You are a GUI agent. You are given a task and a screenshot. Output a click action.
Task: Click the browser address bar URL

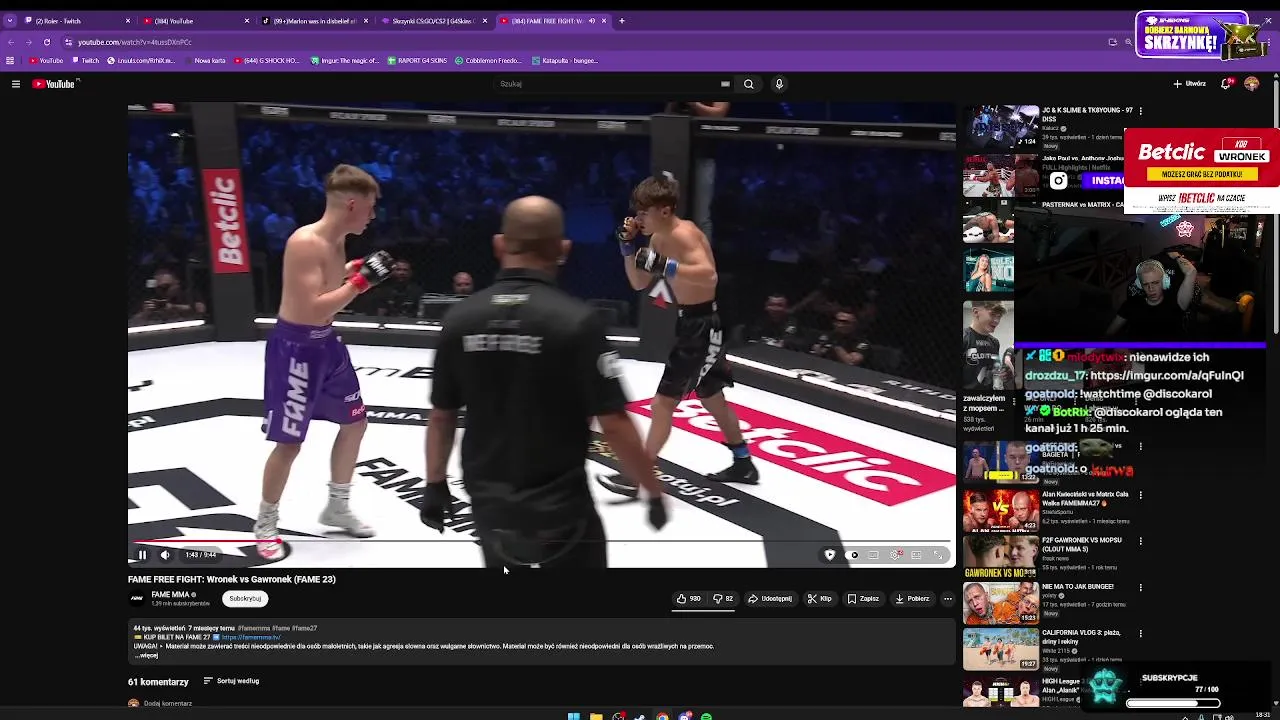point(135,42)
